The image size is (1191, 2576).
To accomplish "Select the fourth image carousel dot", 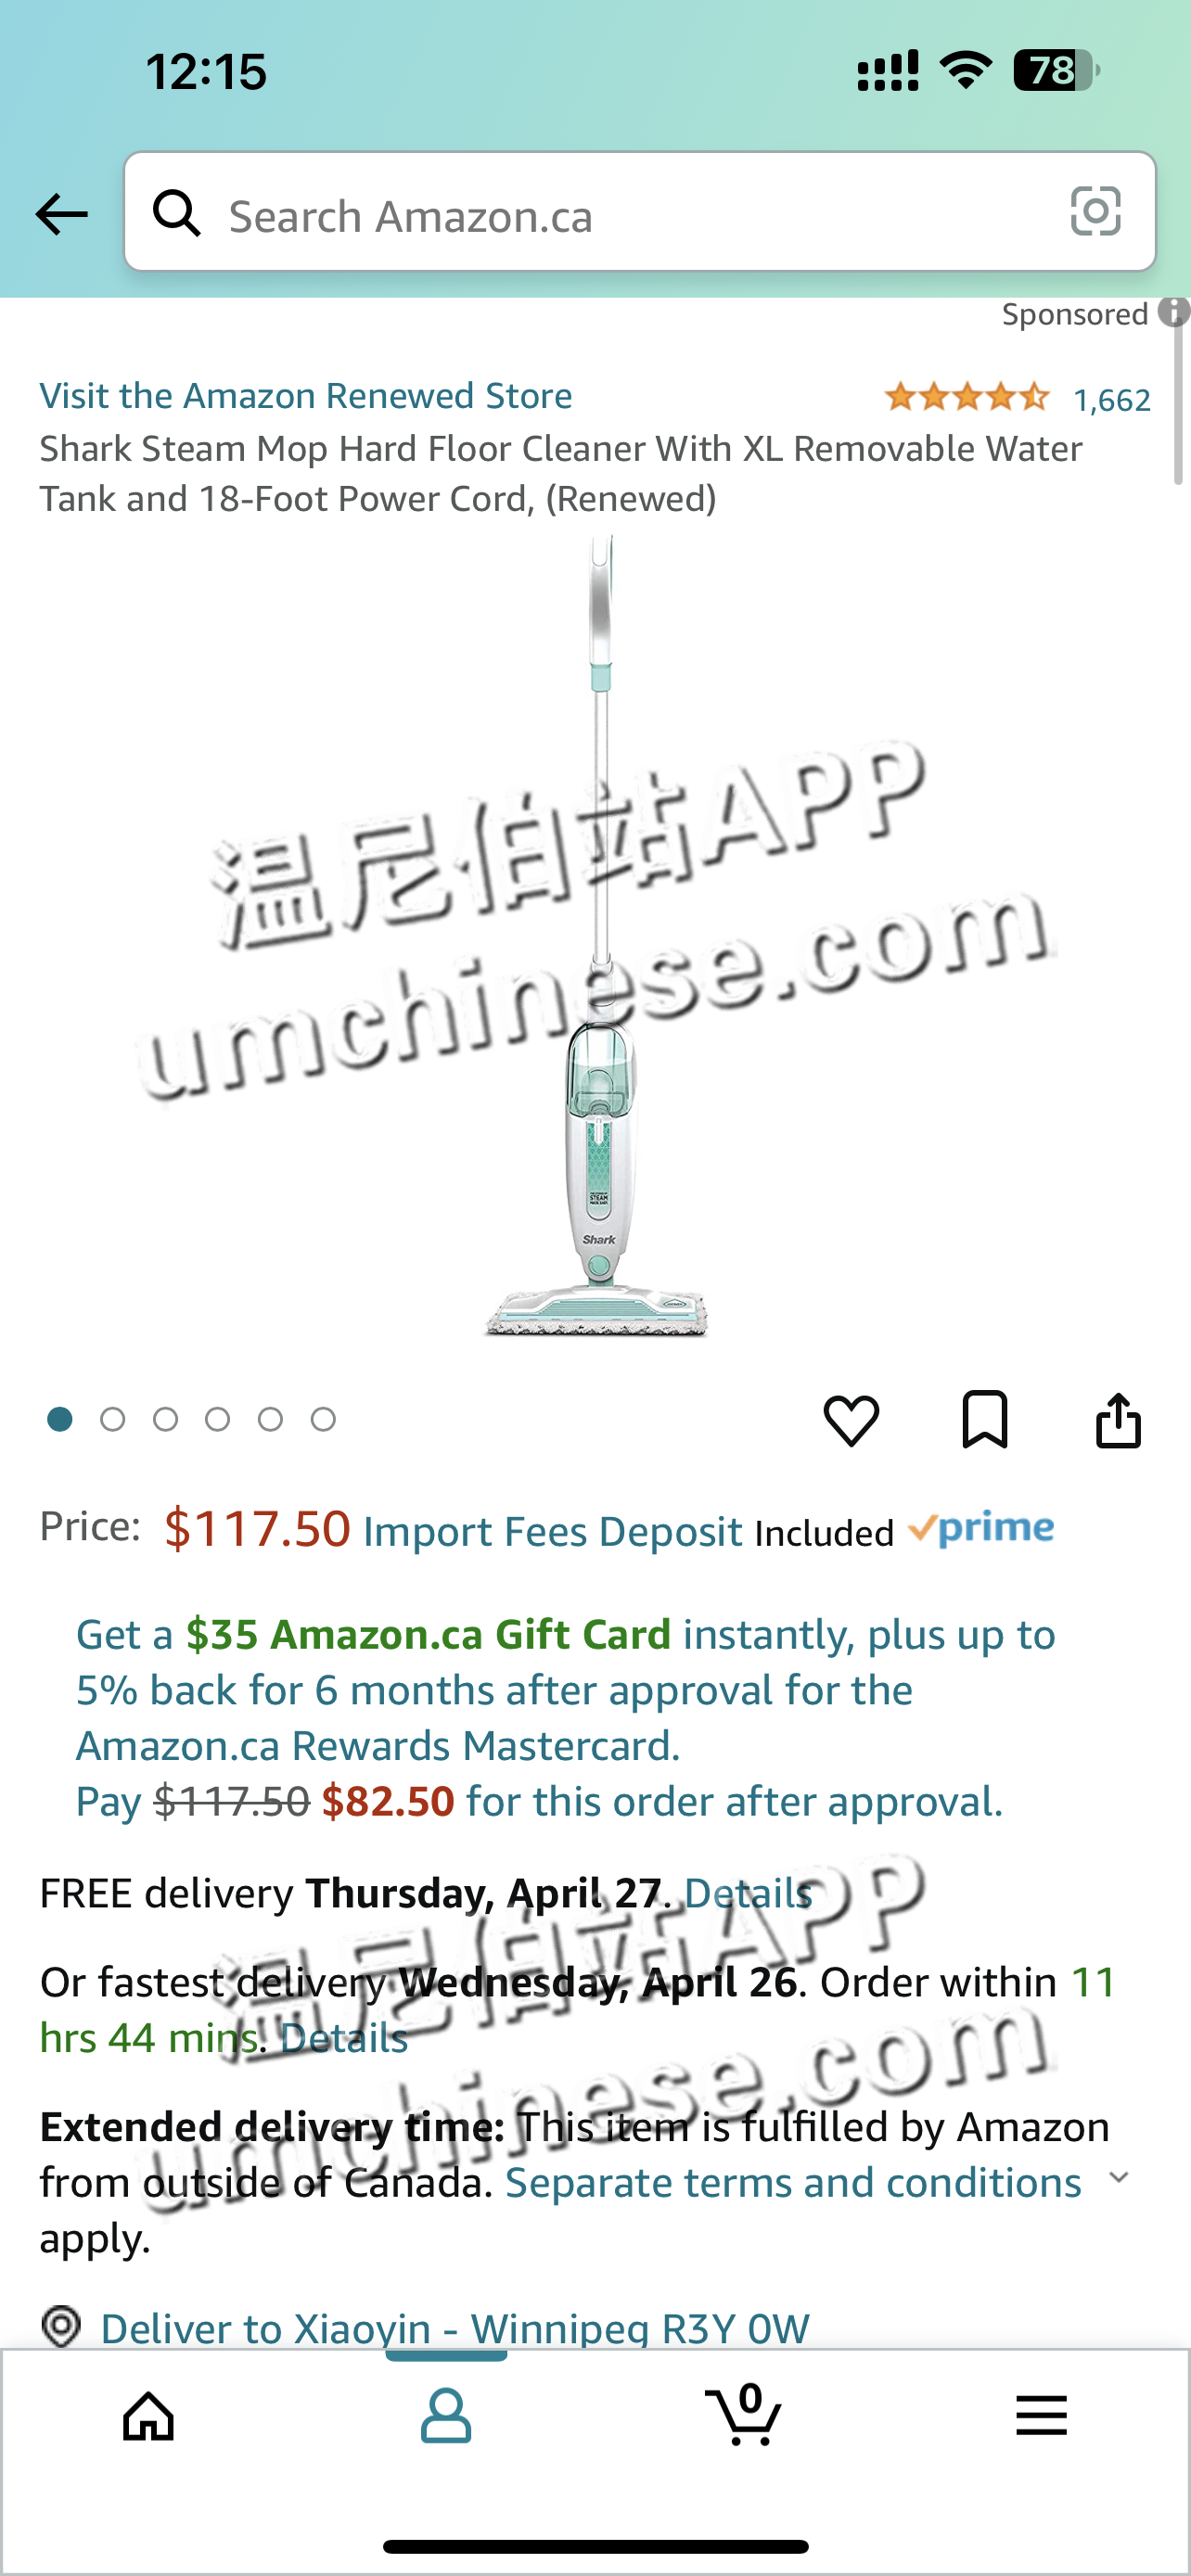I will pyautogui.click(x=218, y=1419).
